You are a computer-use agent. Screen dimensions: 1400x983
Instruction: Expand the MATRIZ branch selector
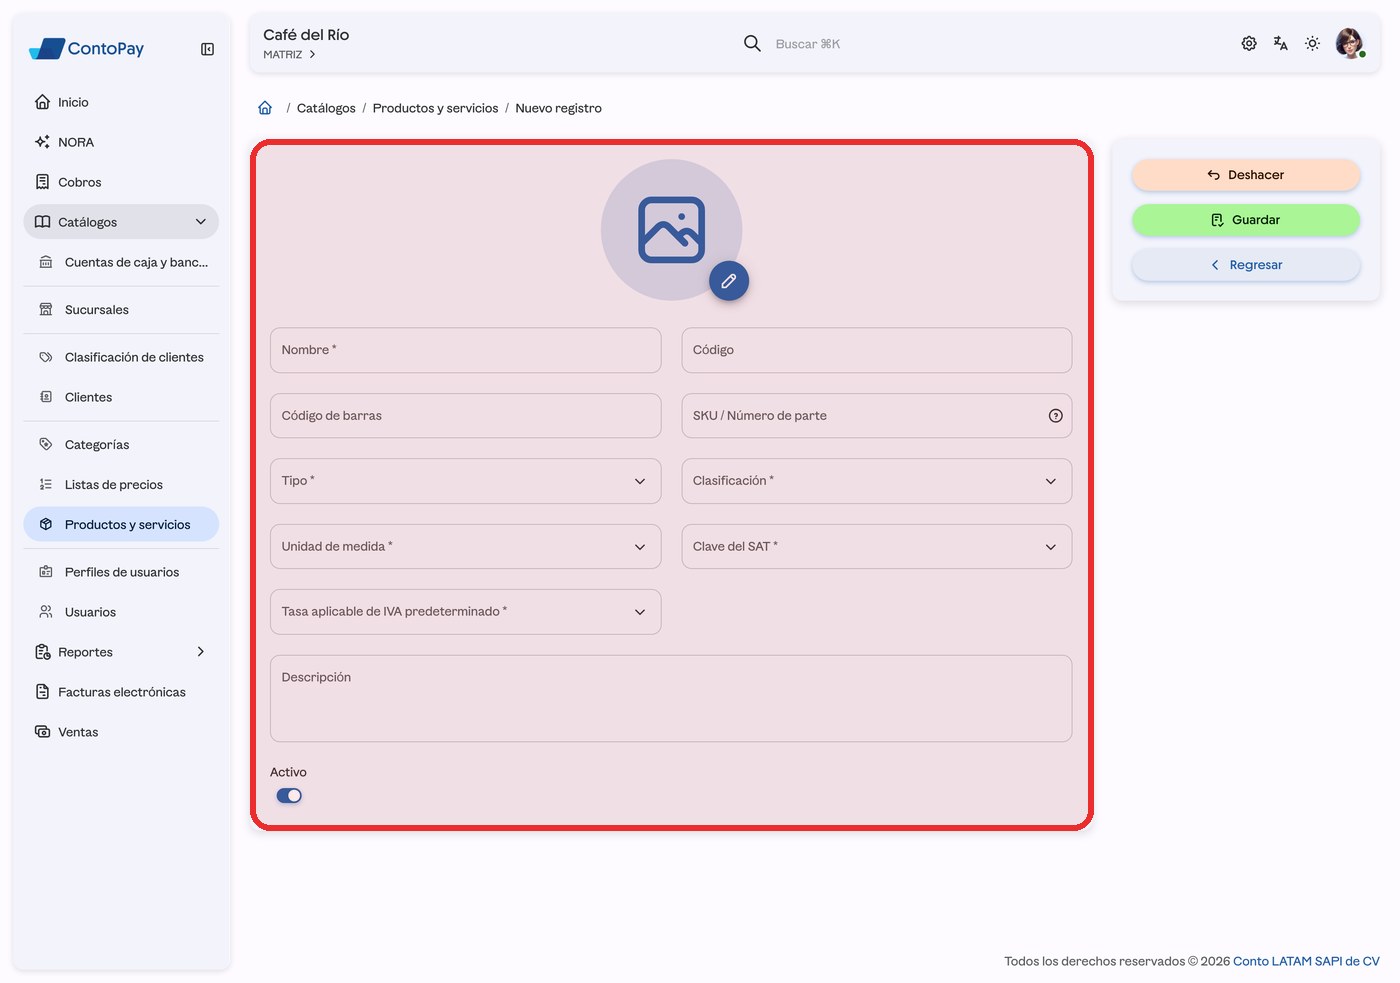tap(290, 55)
